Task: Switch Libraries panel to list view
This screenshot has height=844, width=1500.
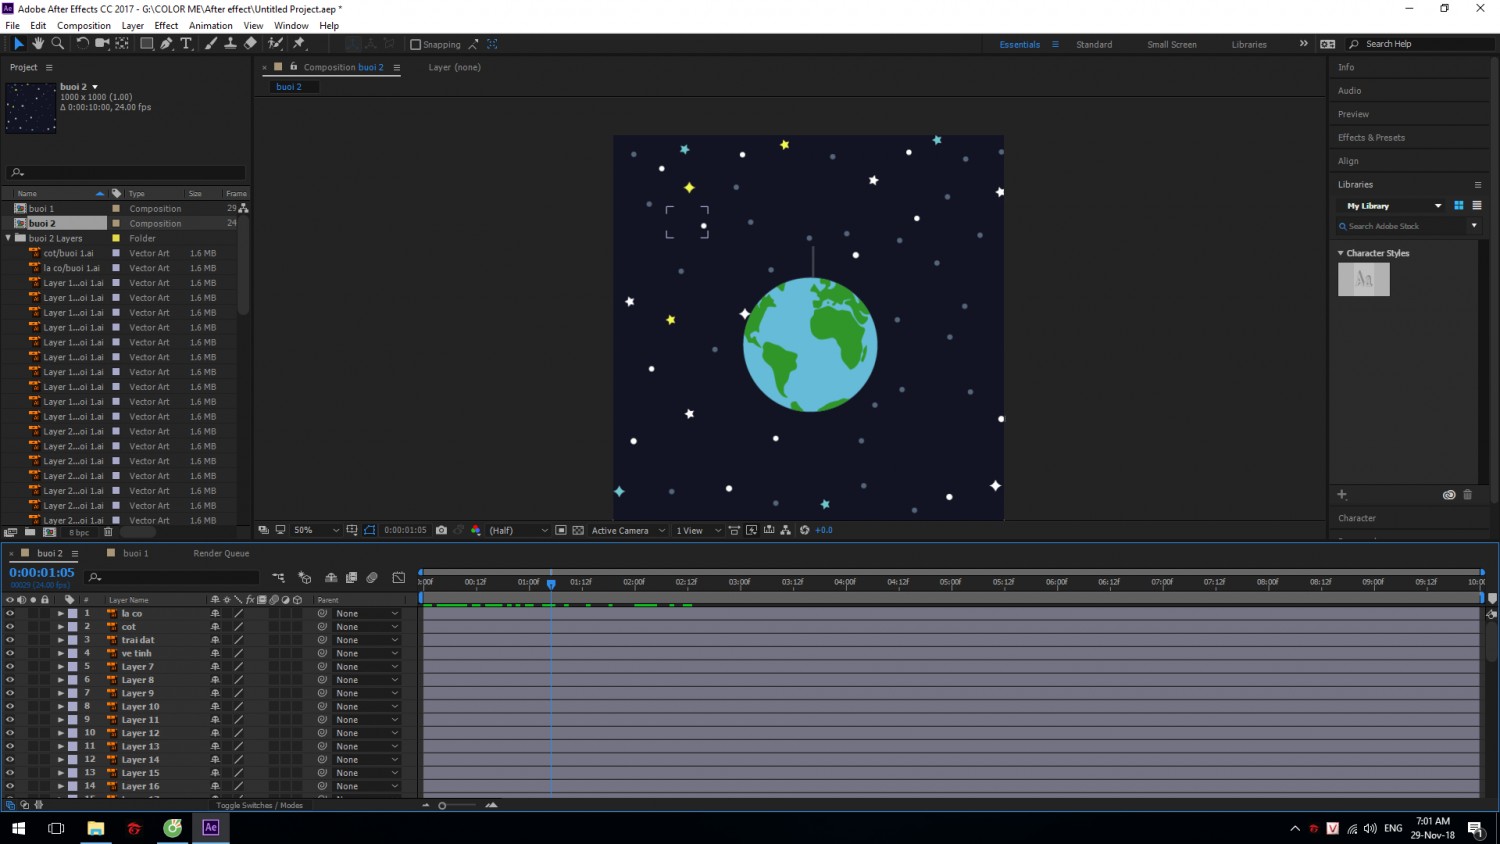Action: (x=1476, y=205)
